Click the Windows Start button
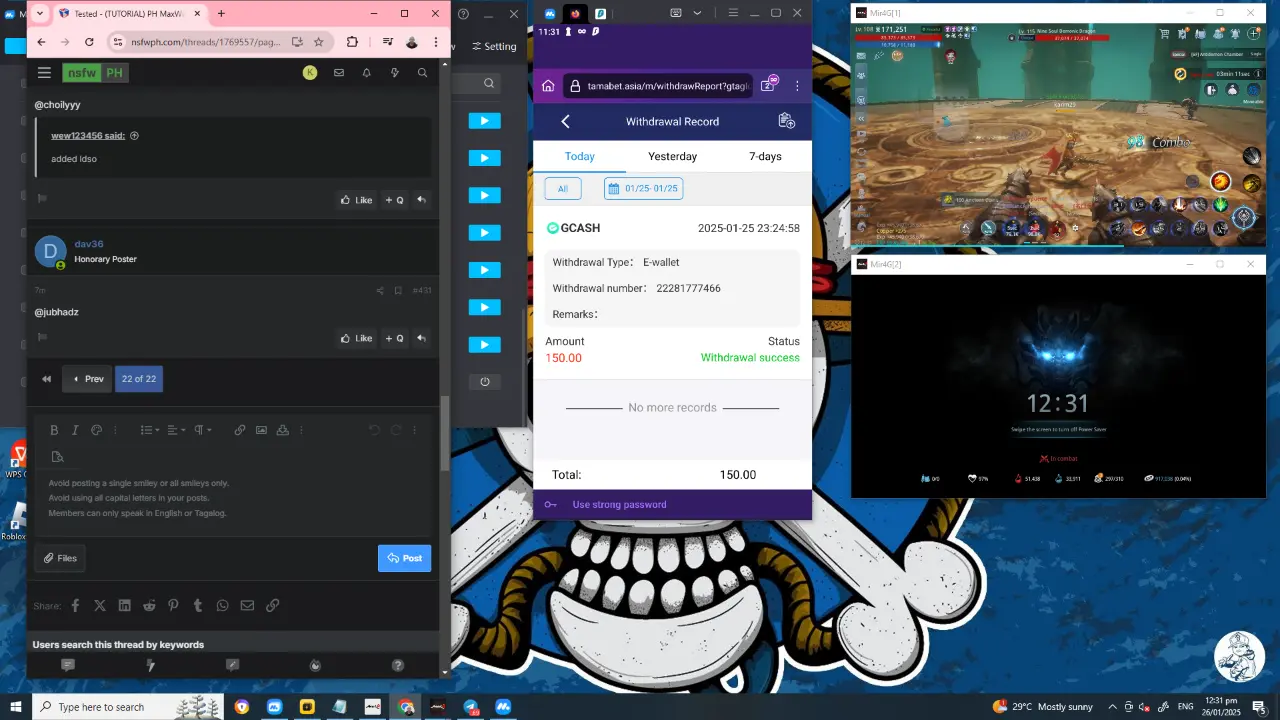1280x720 pixels. (x=15, y=707)
